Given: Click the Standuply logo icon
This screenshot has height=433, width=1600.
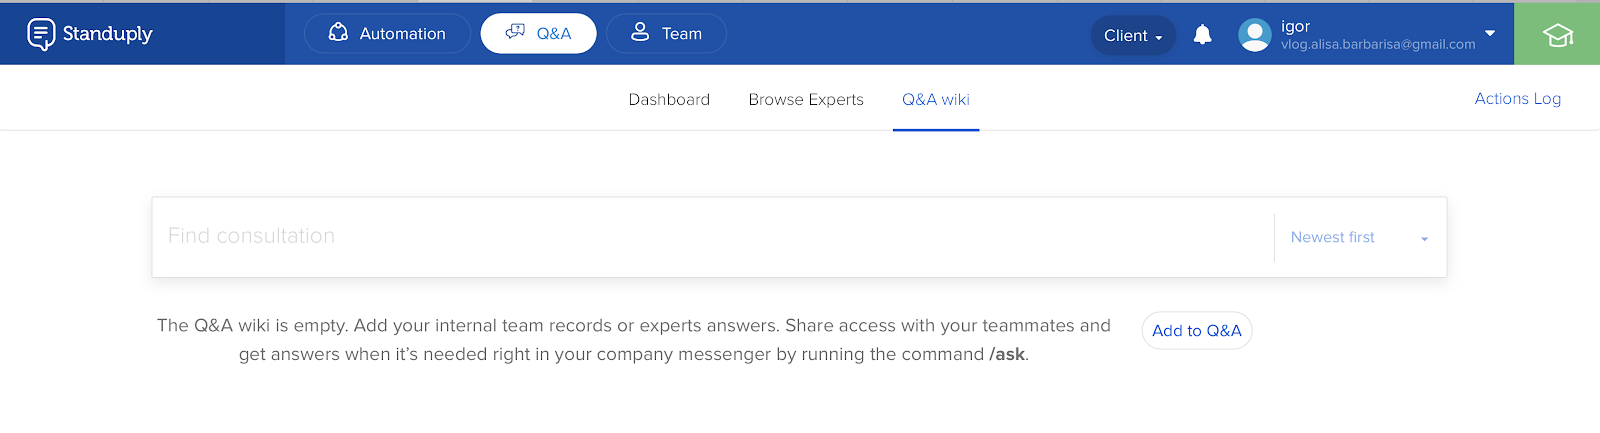Looking at the screenshot, I should point(41,34).
